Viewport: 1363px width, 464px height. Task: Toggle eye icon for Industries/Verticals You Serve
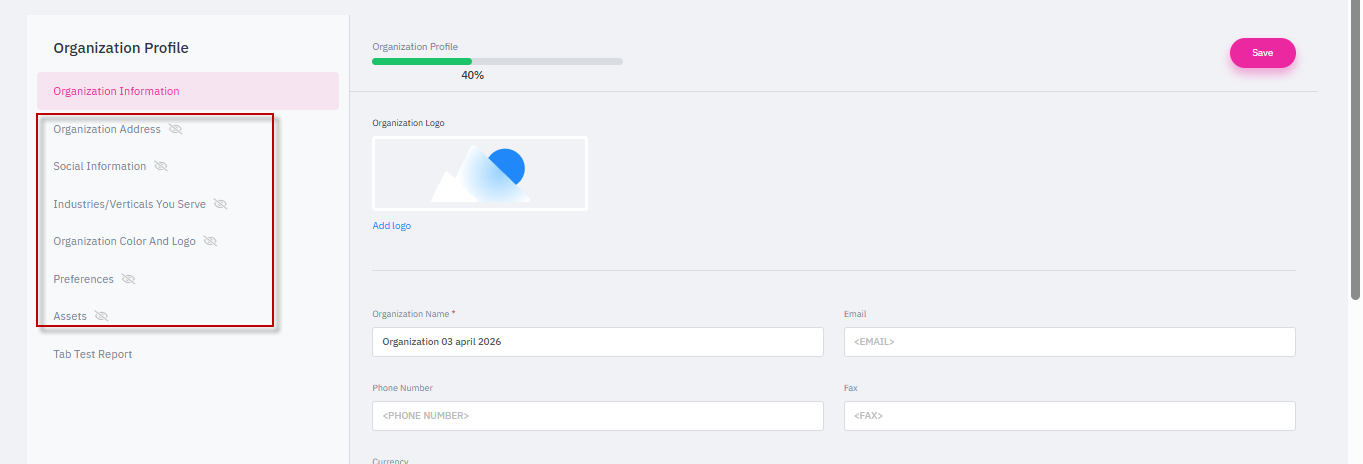[221, 204]
